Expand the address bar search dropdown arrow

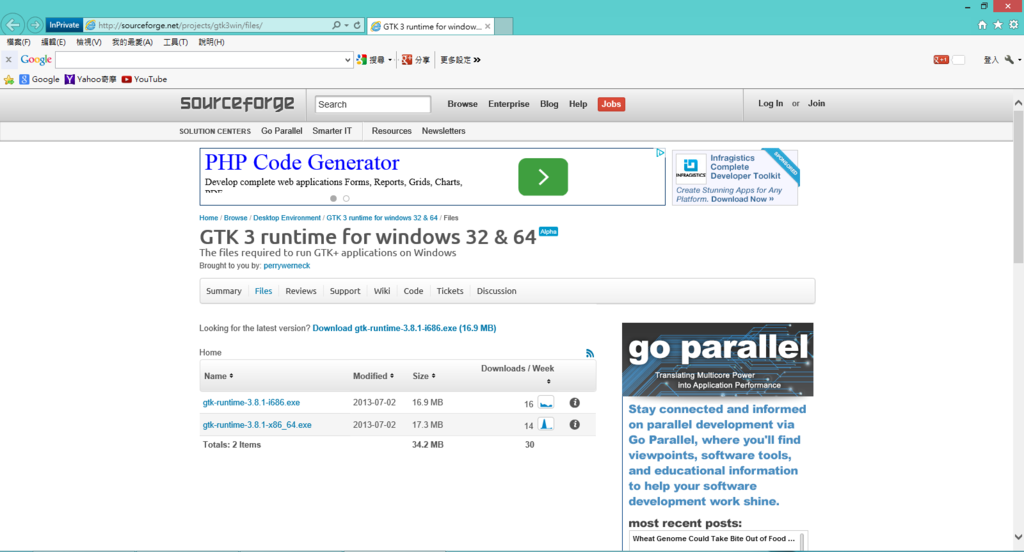[x=346, y=25]
